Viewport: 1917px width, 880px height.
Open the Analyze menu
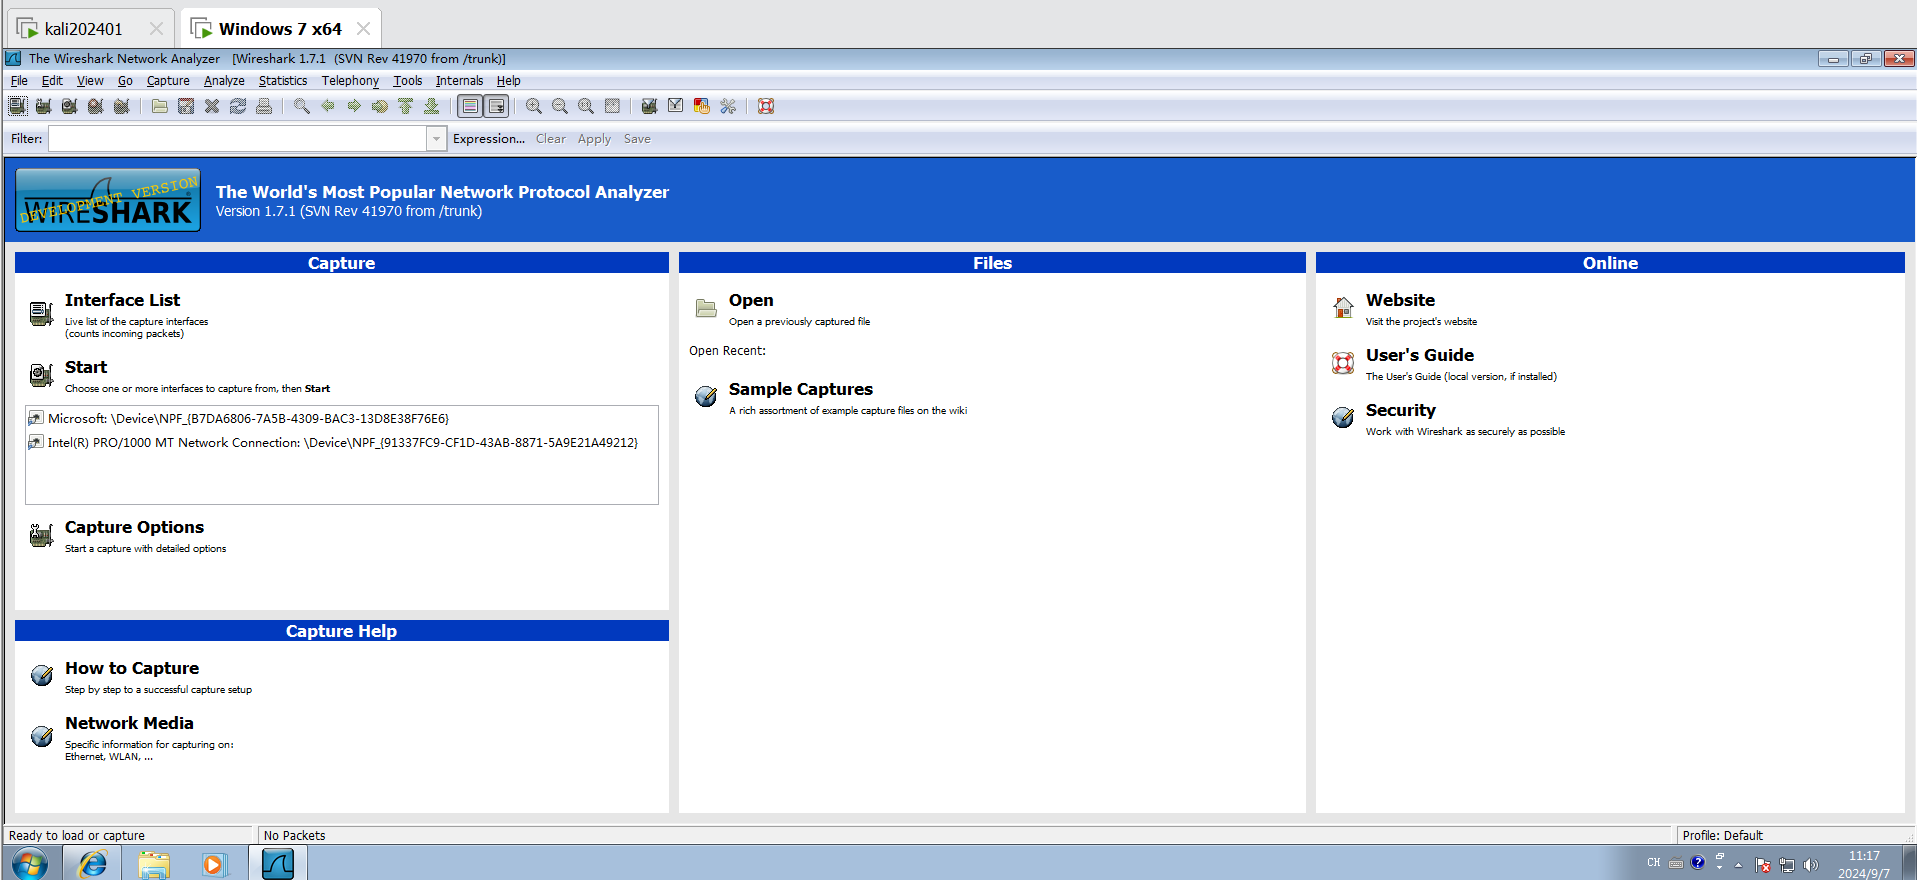pos(224,81)
